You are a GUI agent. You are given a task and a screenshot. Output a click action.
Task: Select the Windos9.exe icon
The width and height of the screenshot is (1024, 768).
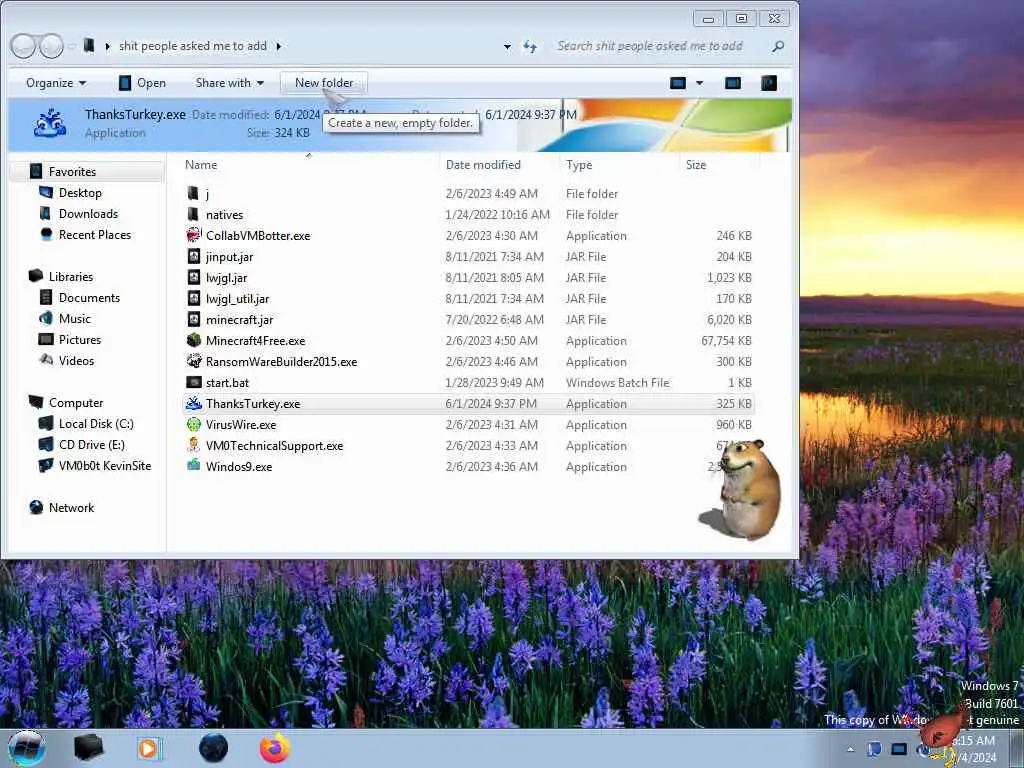pyautogui.click(x=193, y=466)
